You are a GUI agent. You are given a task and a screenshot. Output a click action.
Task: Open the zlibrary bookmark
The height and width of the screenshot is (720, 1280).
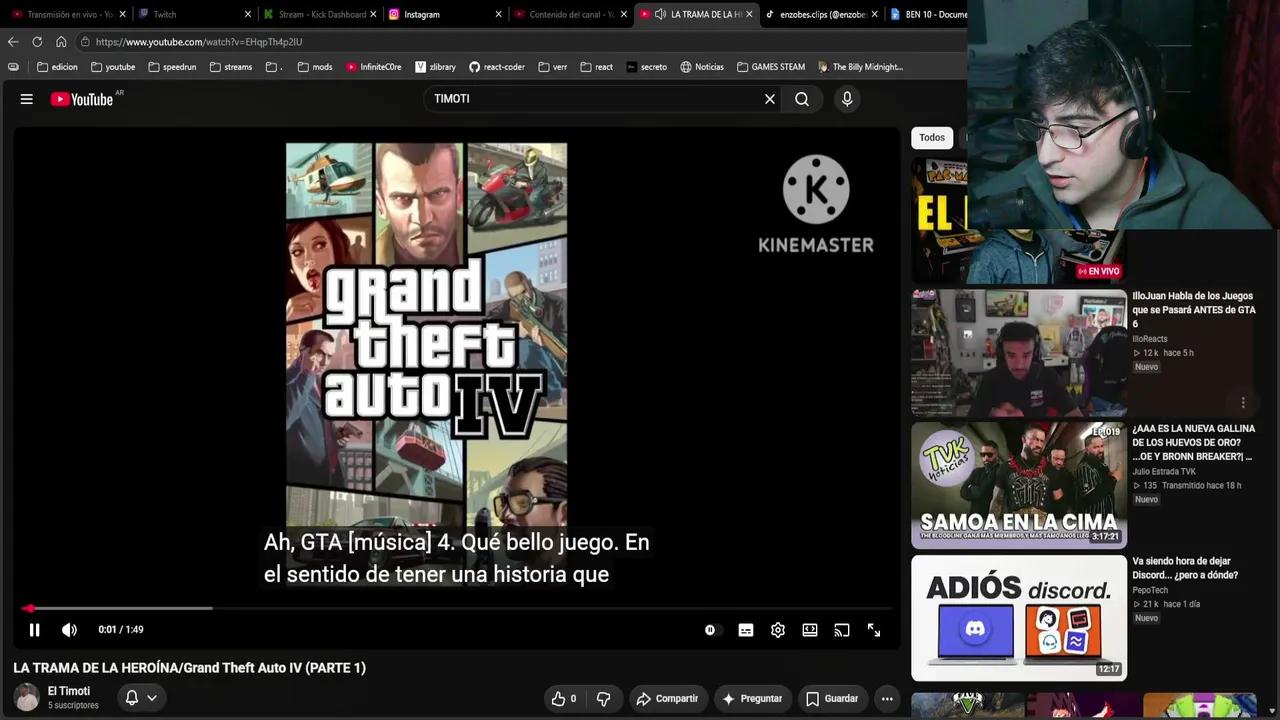pos(435,67)
